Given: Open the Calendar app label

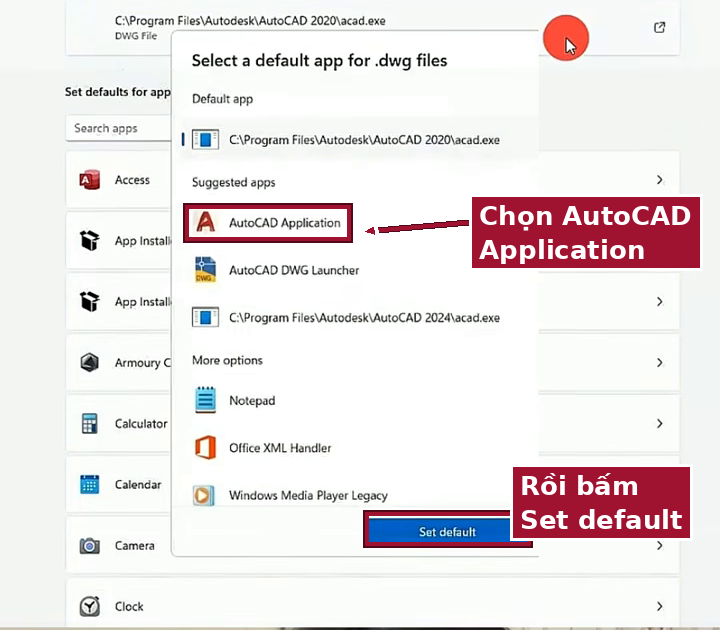Looking at the screenshot, I should (x=138, y=484).
